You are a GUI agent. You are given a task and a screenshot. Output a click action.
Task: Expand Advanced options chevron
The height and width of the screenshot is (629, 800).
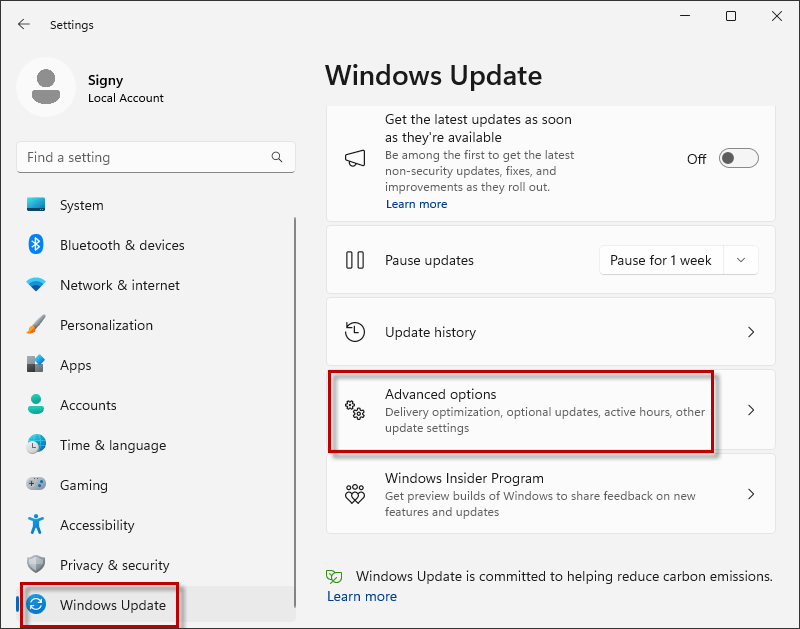[751, 410]
